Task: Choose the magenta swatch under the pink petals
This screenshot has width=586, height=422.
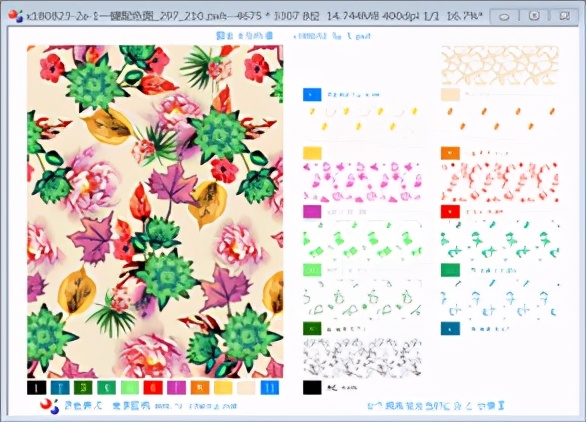Action: 312,212
